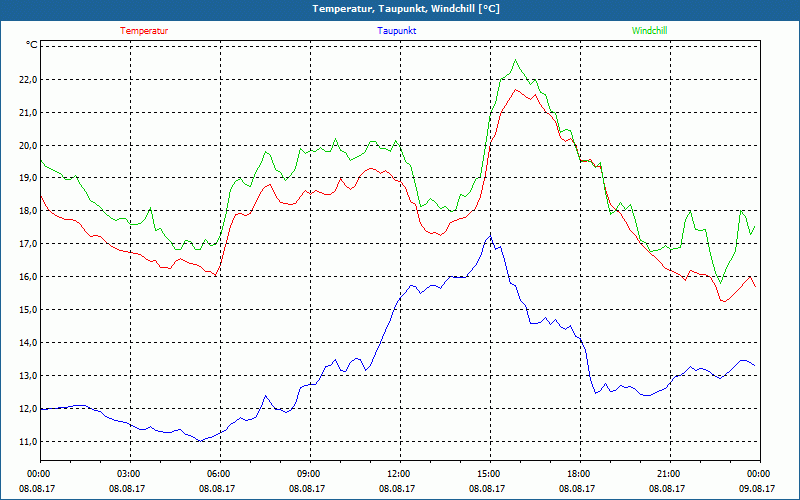
Task: Select the blue Taupunkt legend label
Action: pos(397,31)
